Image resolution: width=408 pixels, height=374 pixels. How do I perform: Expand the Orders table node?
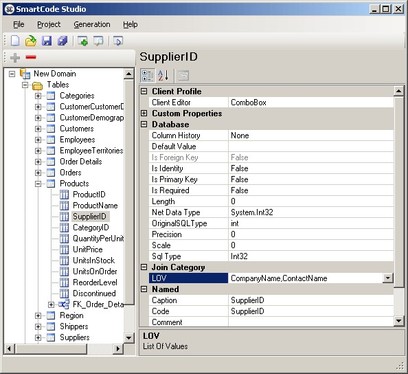click(38, 173)
